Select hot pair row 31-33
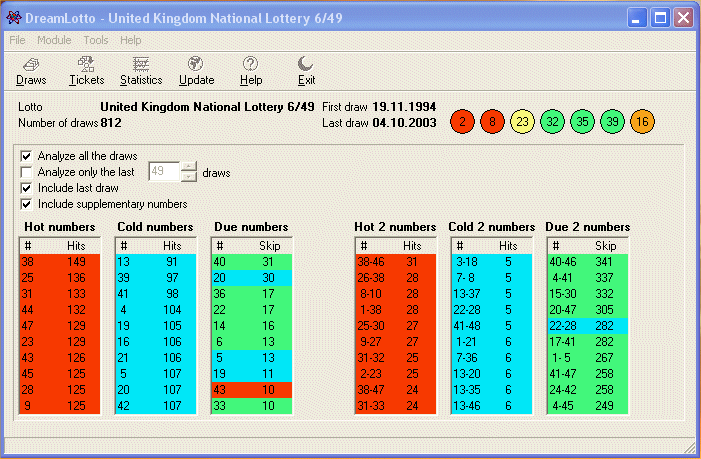The image size is (701, 459). (x=396, y=406)
